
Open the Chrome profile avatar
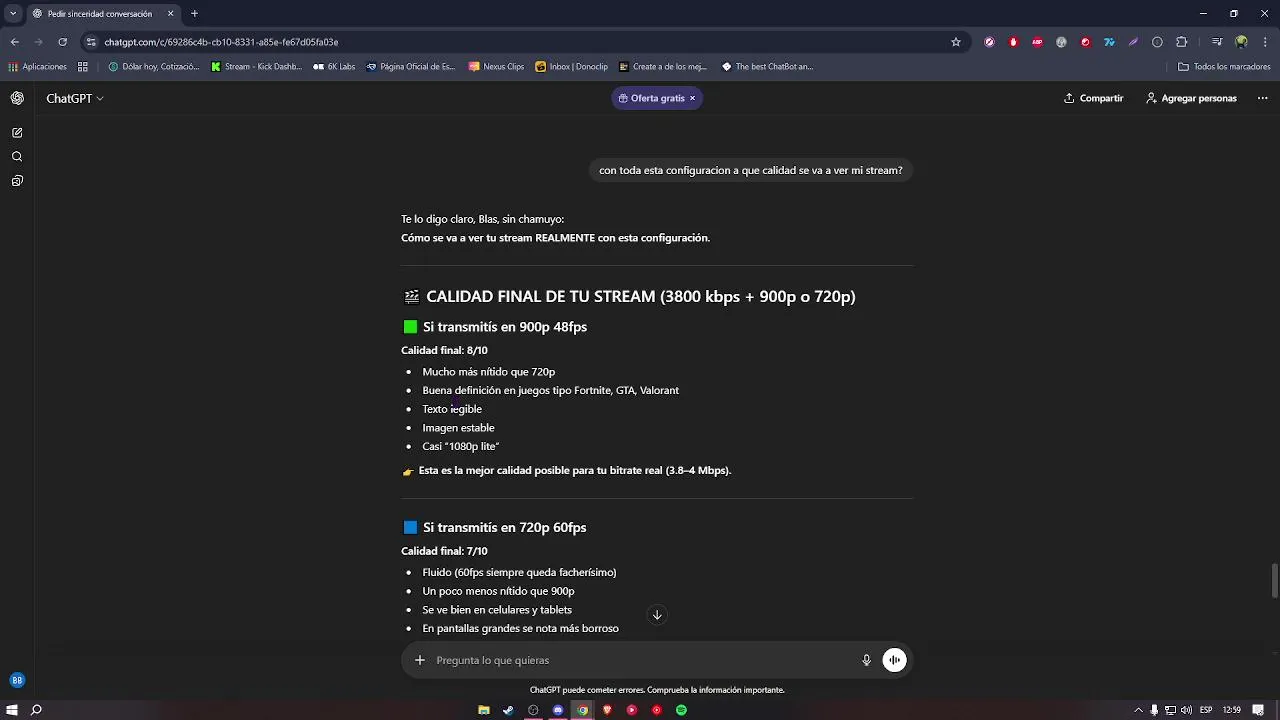(1241, 42)
